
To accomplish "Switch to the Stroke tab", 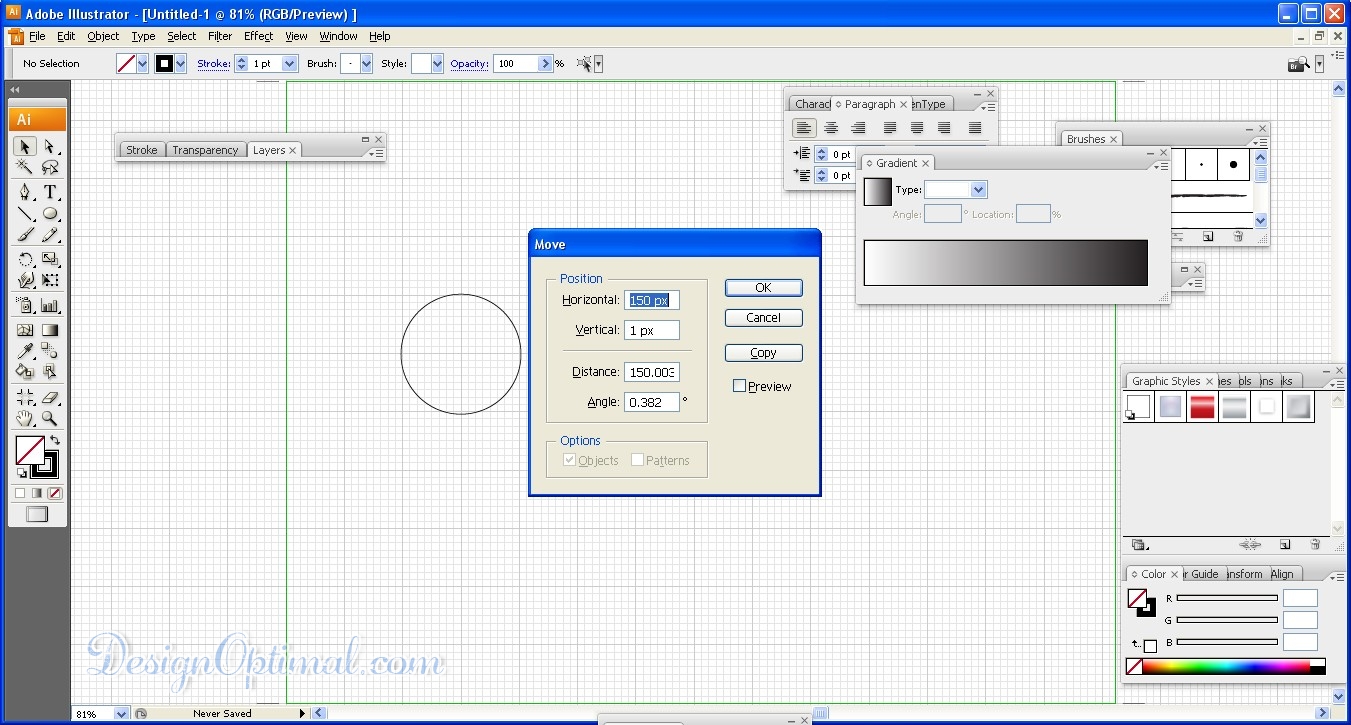I will point(142,150).
